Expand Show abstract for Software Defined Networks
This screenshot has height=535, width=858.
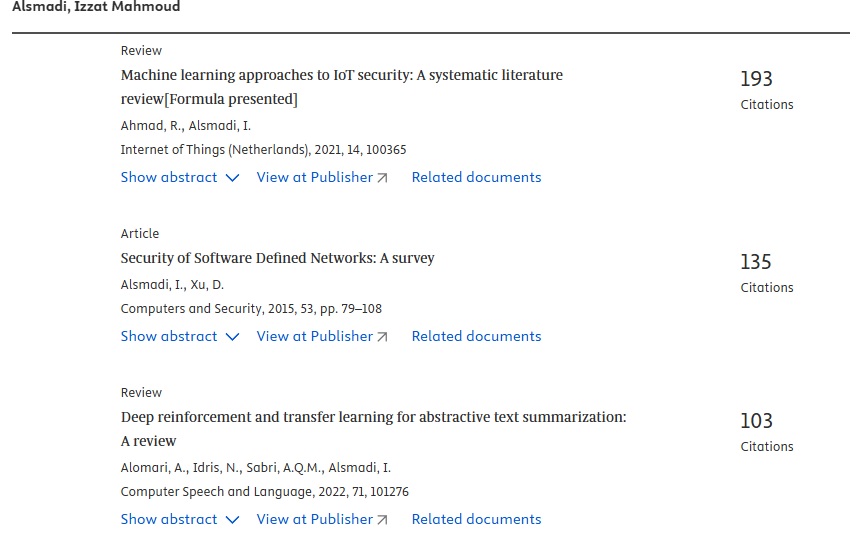click(169, 336)
